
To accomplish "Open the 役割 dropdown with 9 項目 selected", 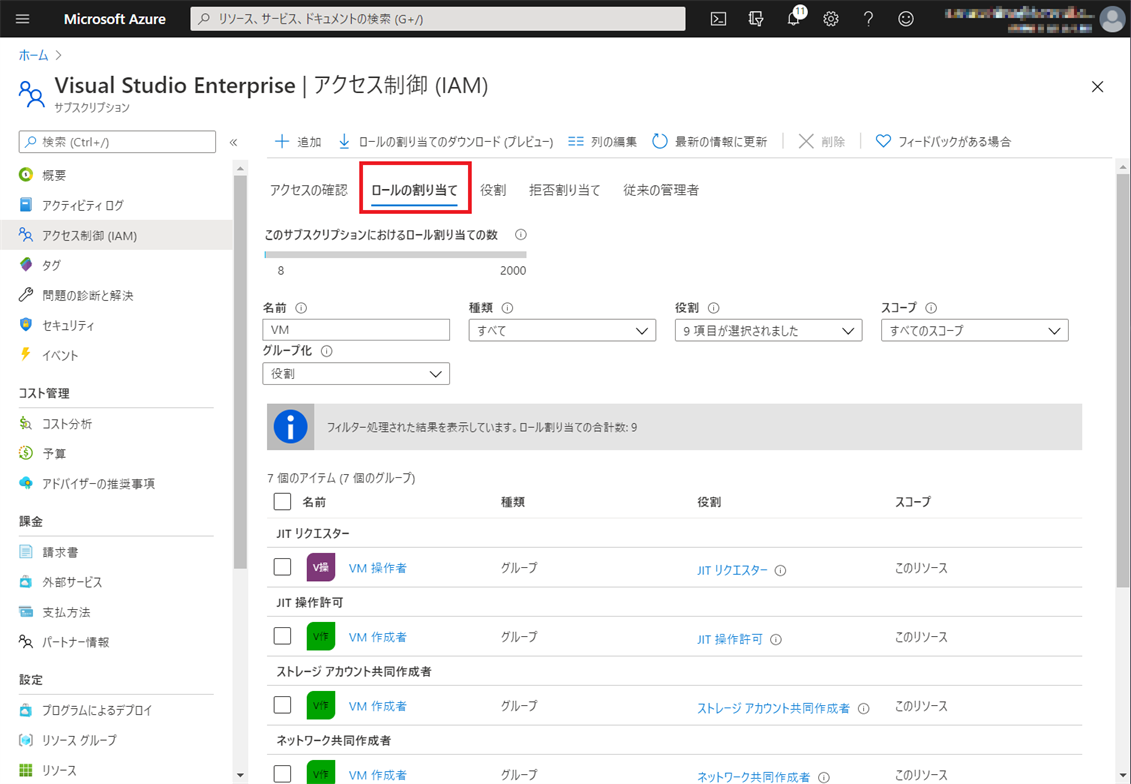I will pos(768,330).
